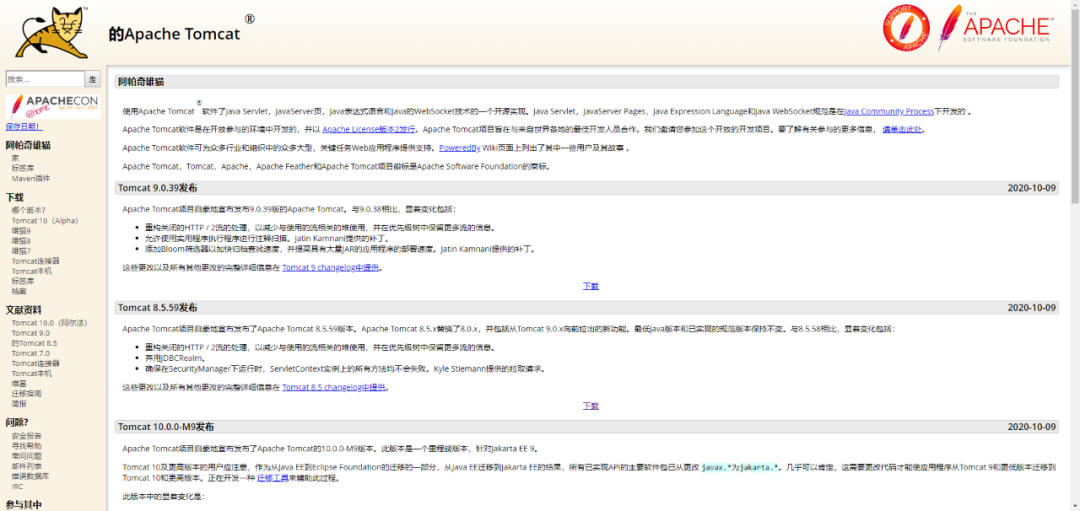Open the 维基 wiki link
The image size is (1080, 511).
(19, 384)
